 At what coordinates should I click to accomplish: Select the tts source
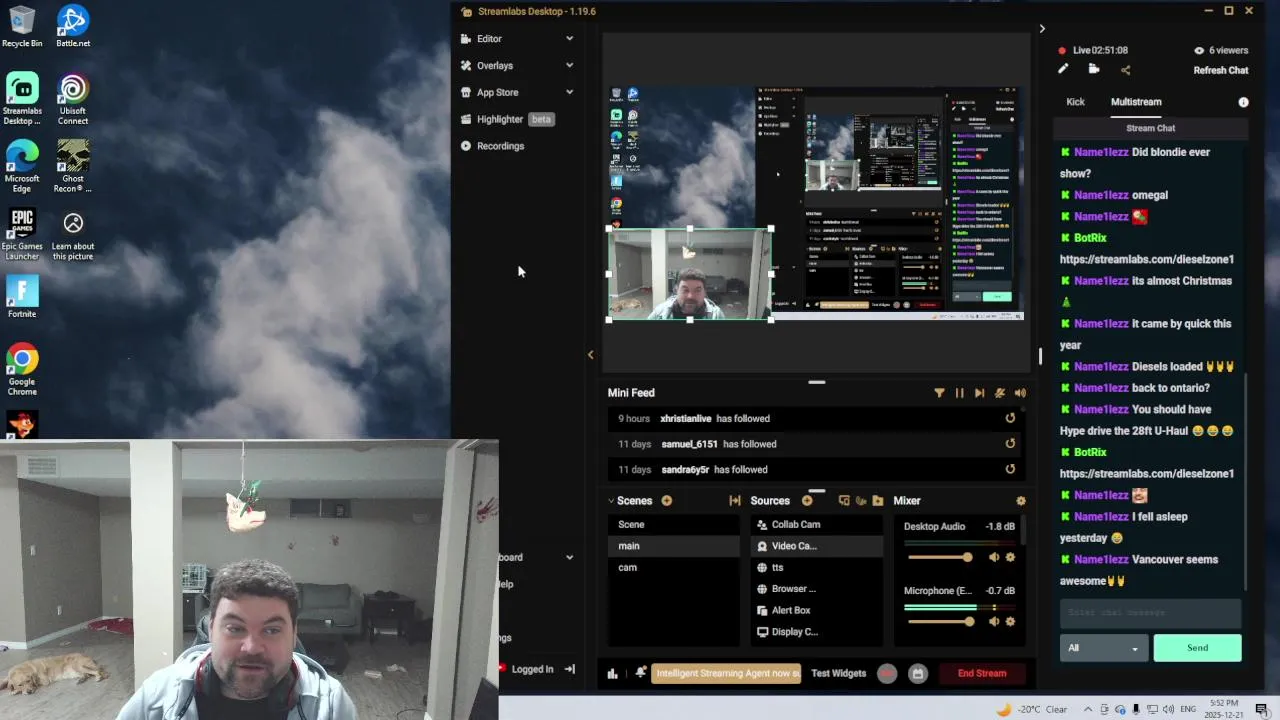pos(817,567)
